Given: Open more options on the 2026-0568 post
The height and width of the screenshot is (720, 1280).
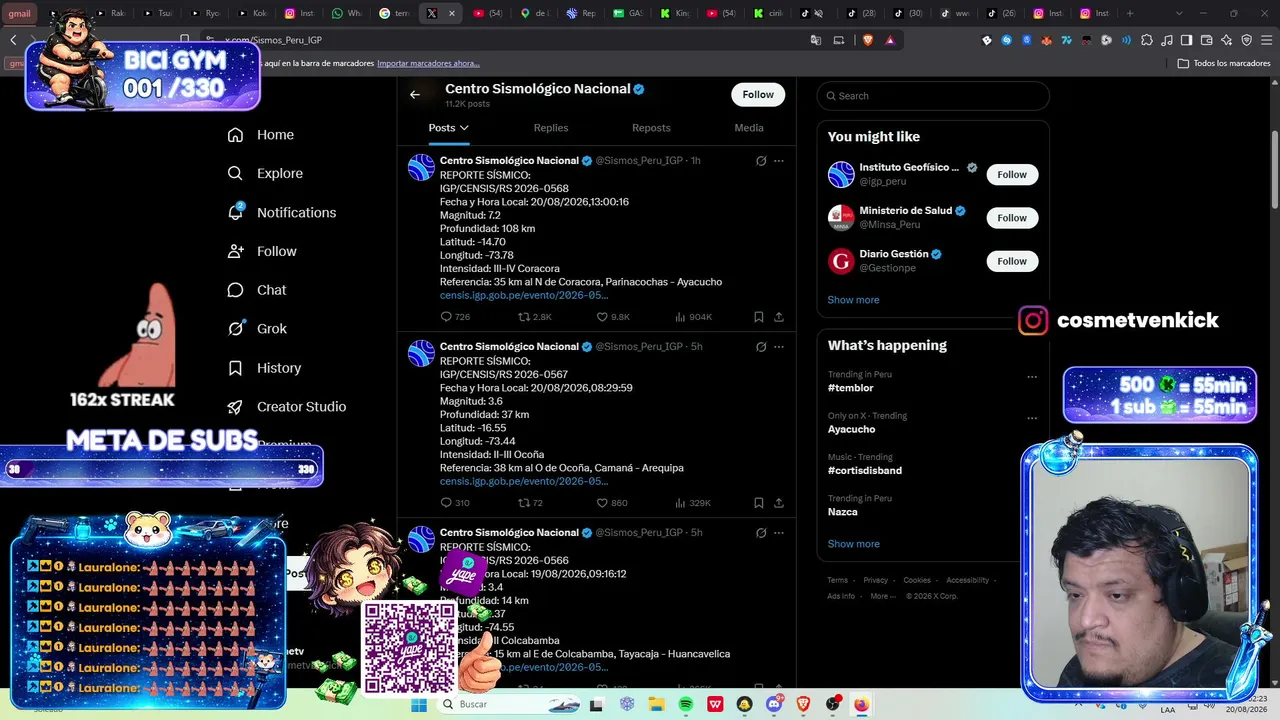Looking at the screenshot, I should 779,161.
